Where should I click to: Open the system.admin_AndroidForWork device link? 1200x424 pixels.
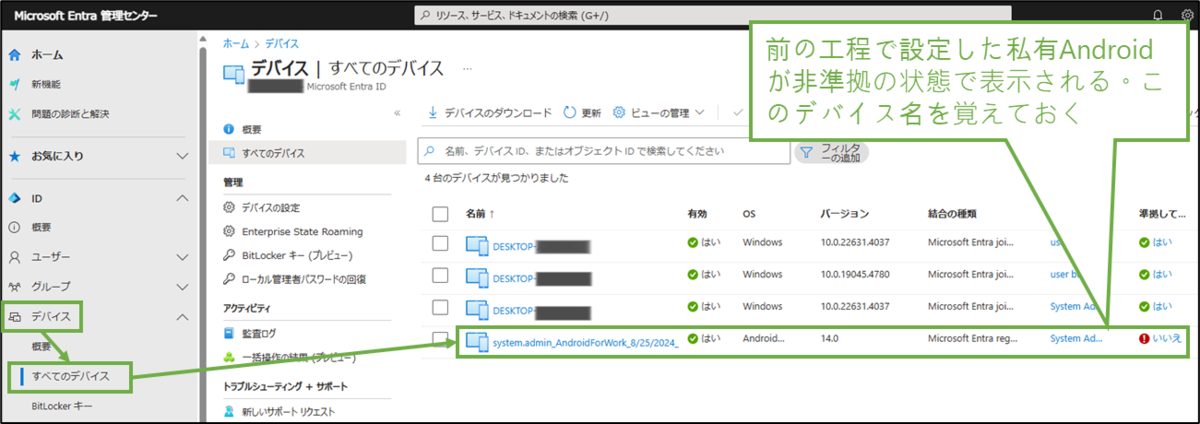pyautogui.click(x=586, y=342)
